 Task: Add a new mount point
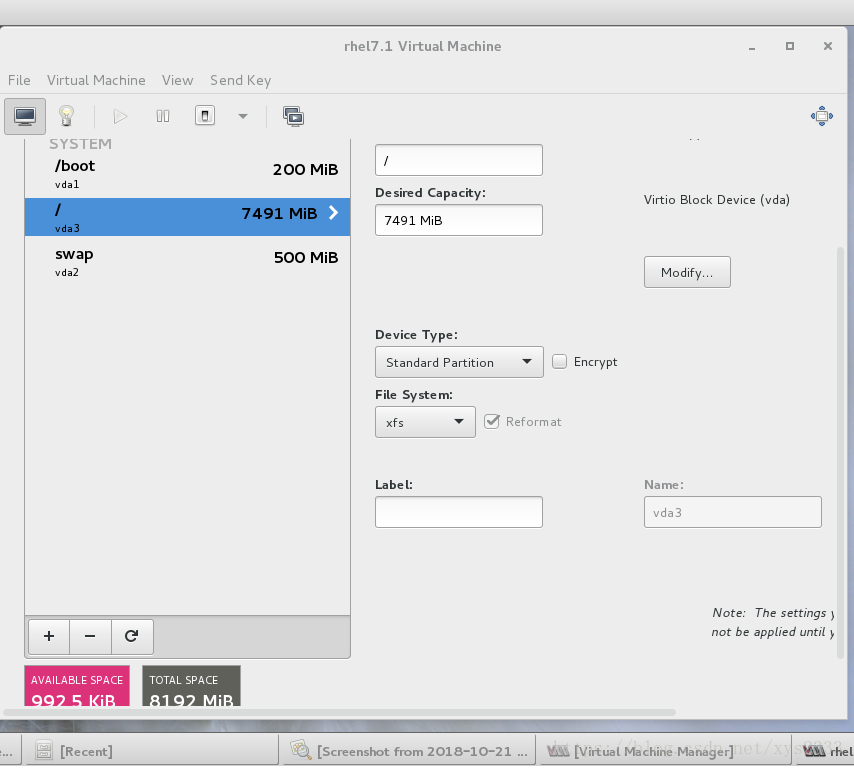point(49,636)
